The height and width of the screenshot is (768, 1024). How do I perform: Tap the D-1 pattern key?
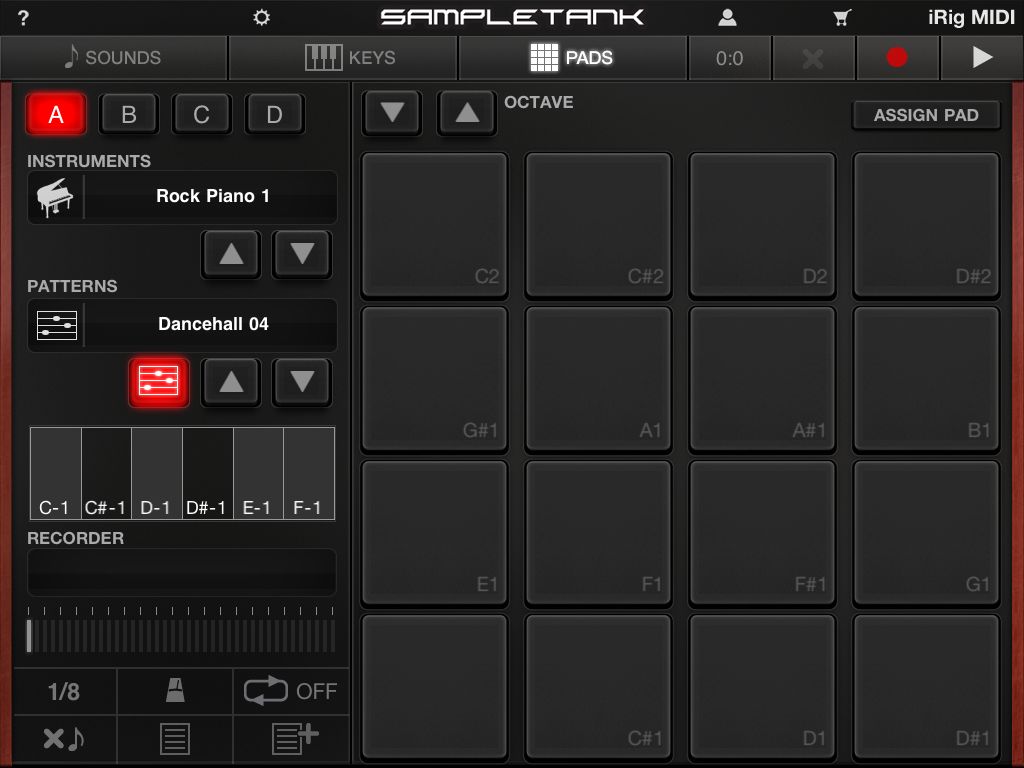(x=157, y=473)
